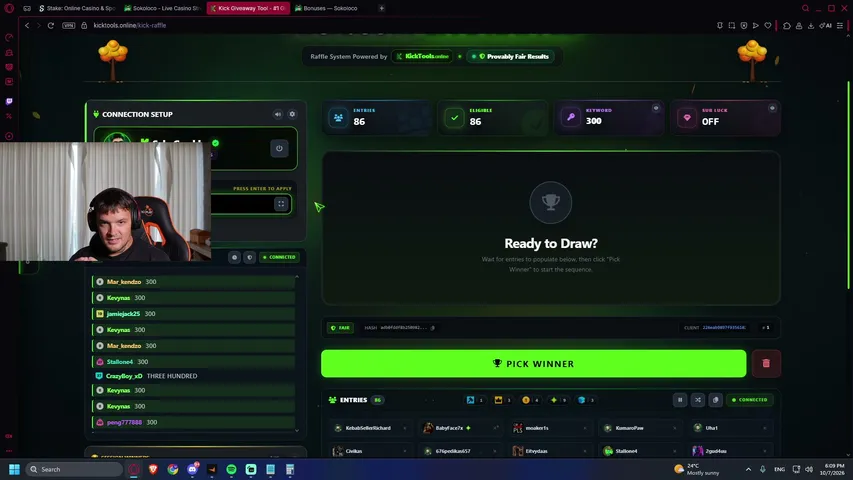The width and height of the screenshot is (853, 480).
Task: Click the FAIR badge
Action: 341,328
